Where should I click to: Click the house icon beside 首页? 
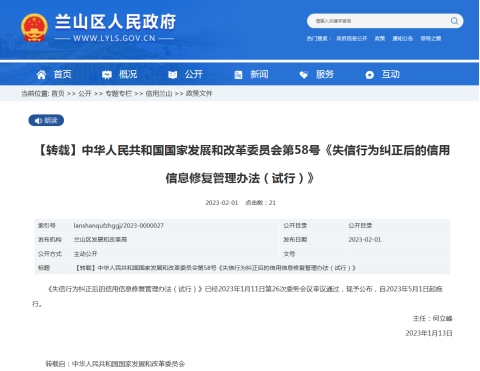tap(41, 75)
